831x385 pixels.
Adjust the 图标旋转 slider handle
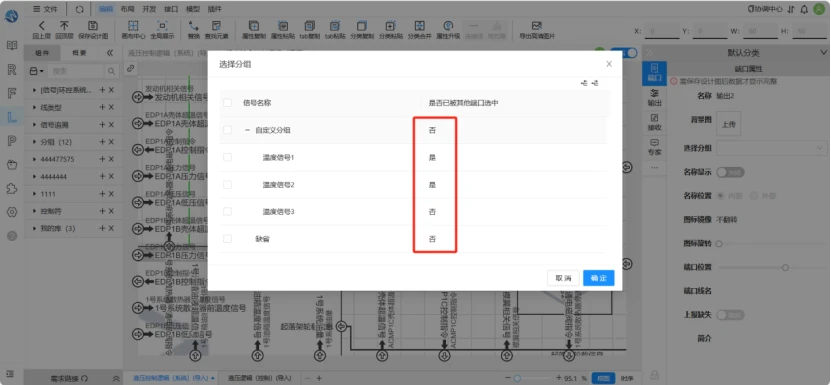pyautogui.click(x=719, y=244)
